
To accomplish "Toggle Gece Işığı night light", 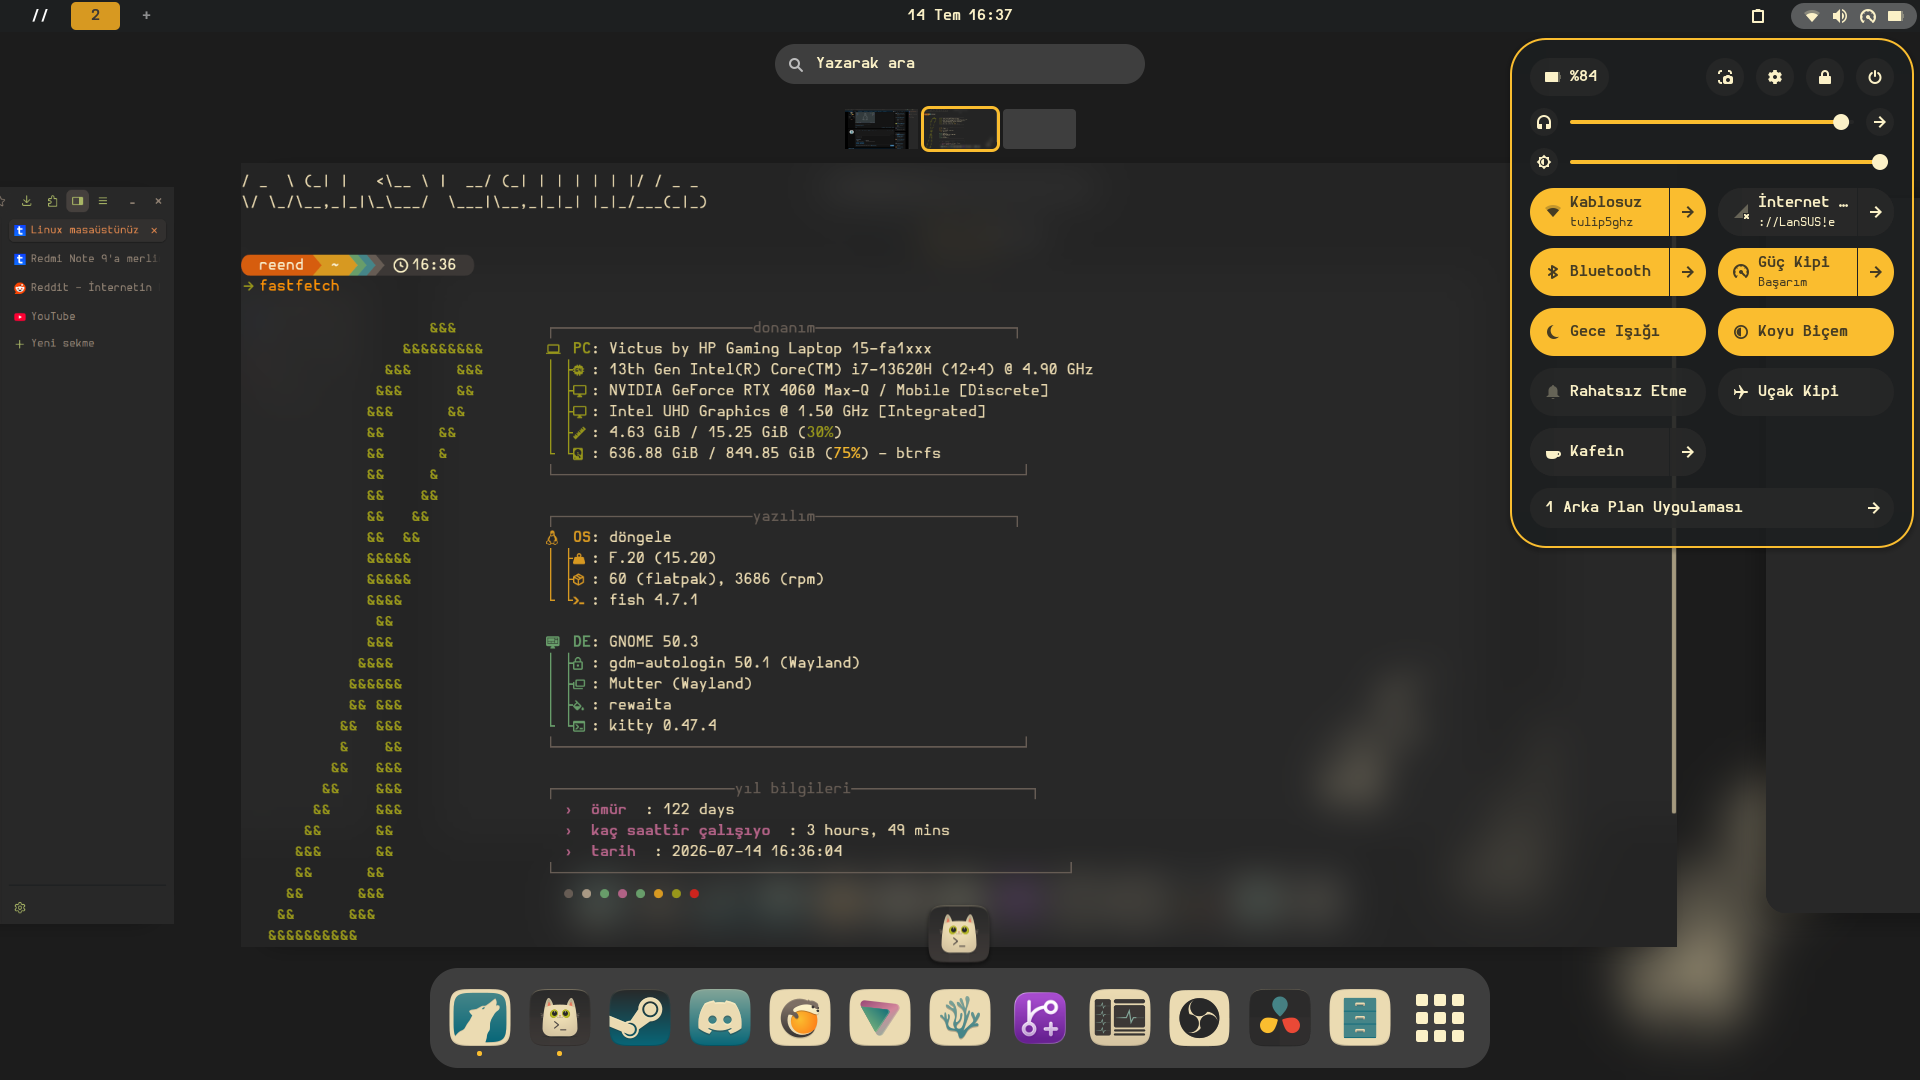I will [1617, 332].
